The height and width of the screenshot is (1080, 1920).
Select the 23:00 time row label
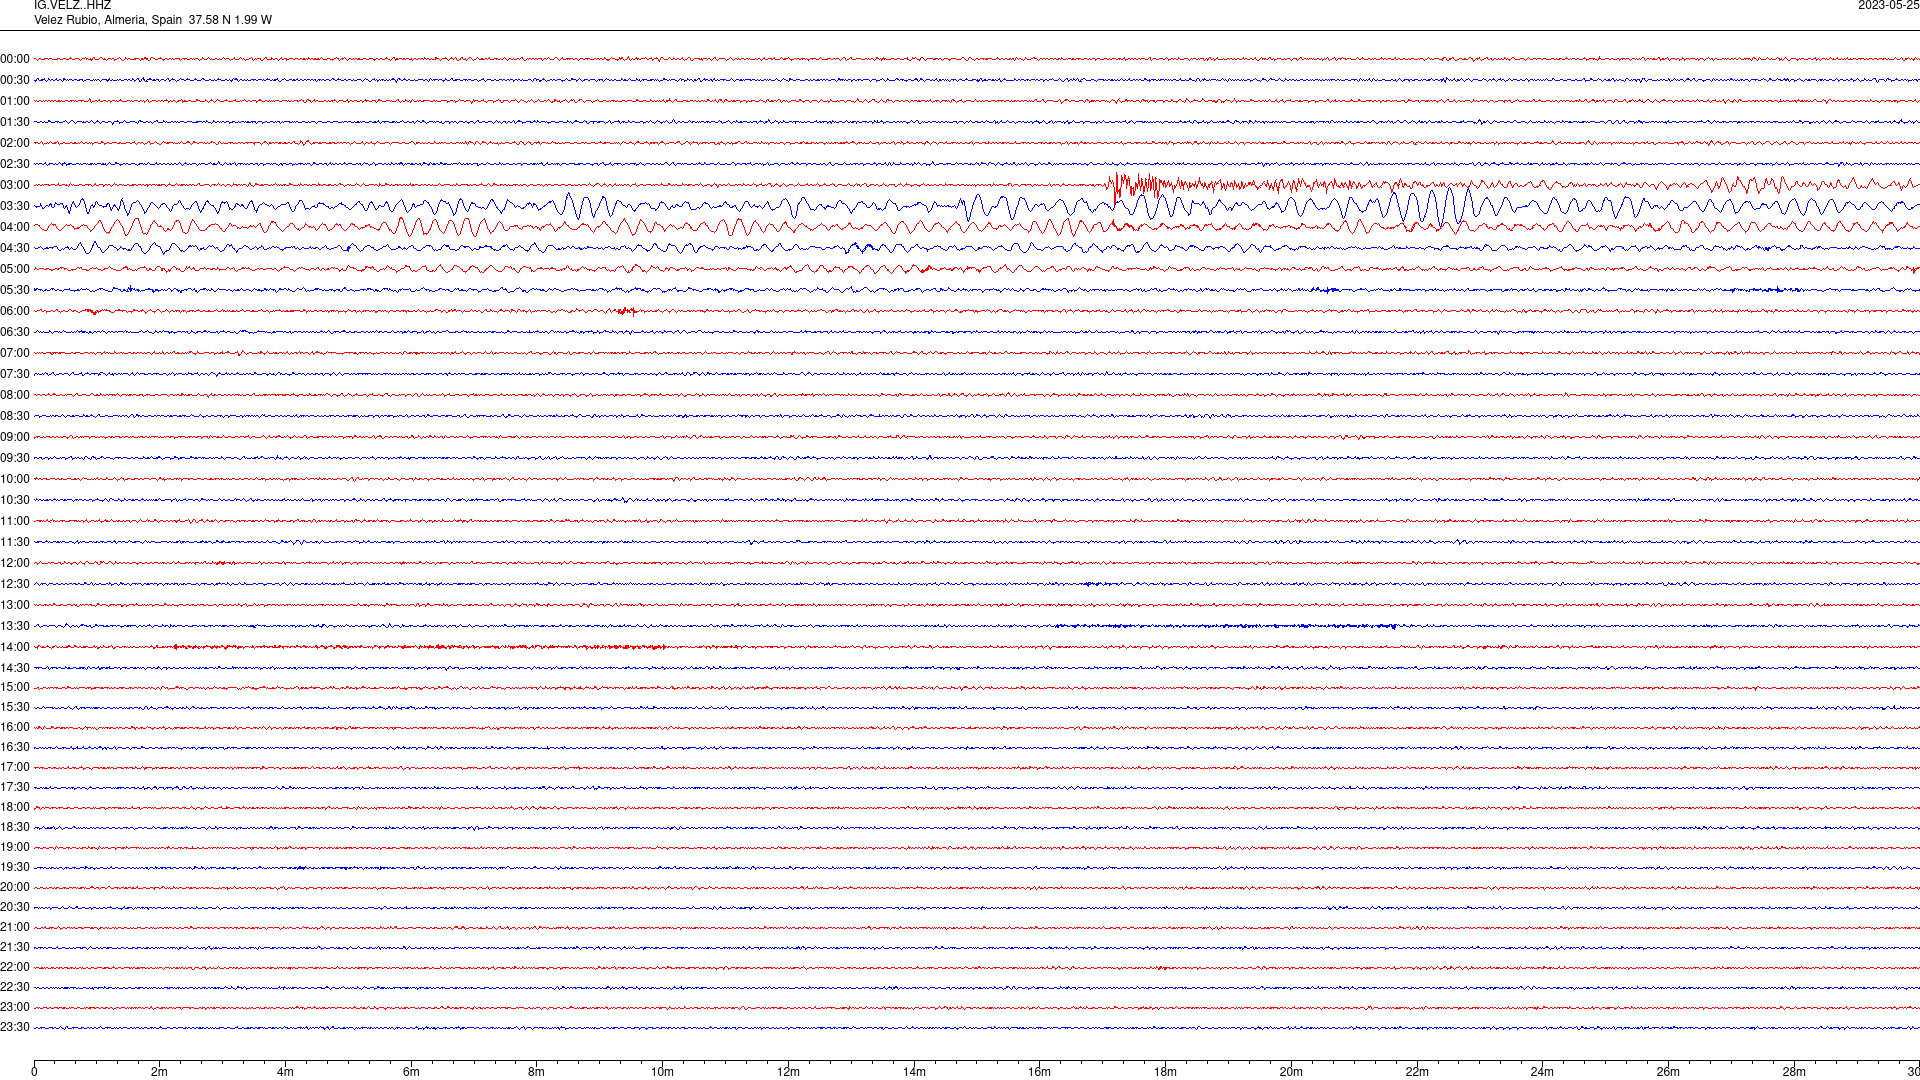point(15,1007)
